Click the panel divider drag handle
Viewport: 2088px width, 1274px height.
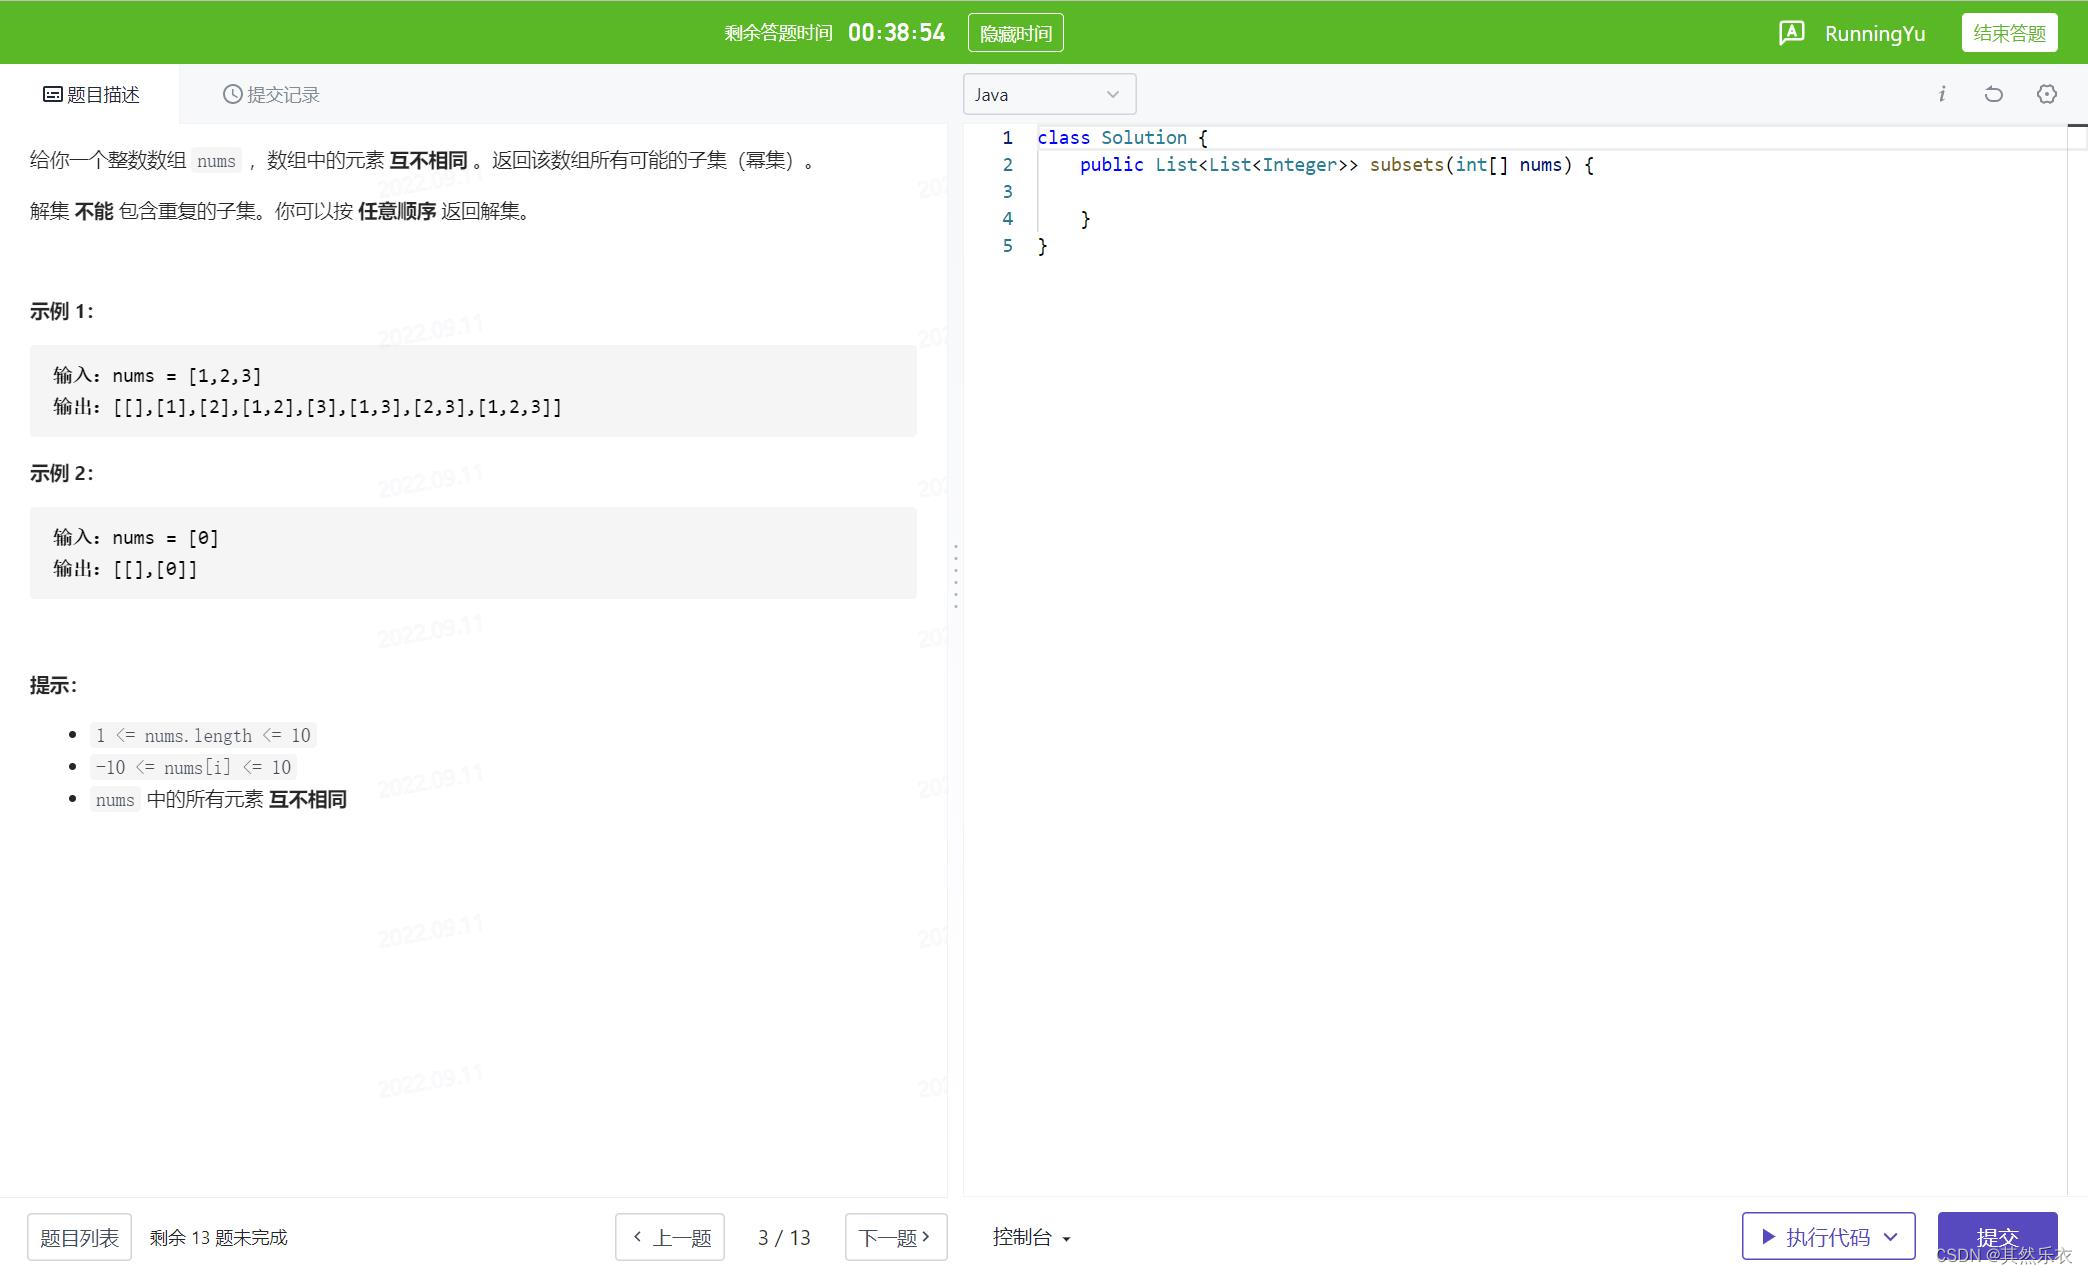pos(956,577)
